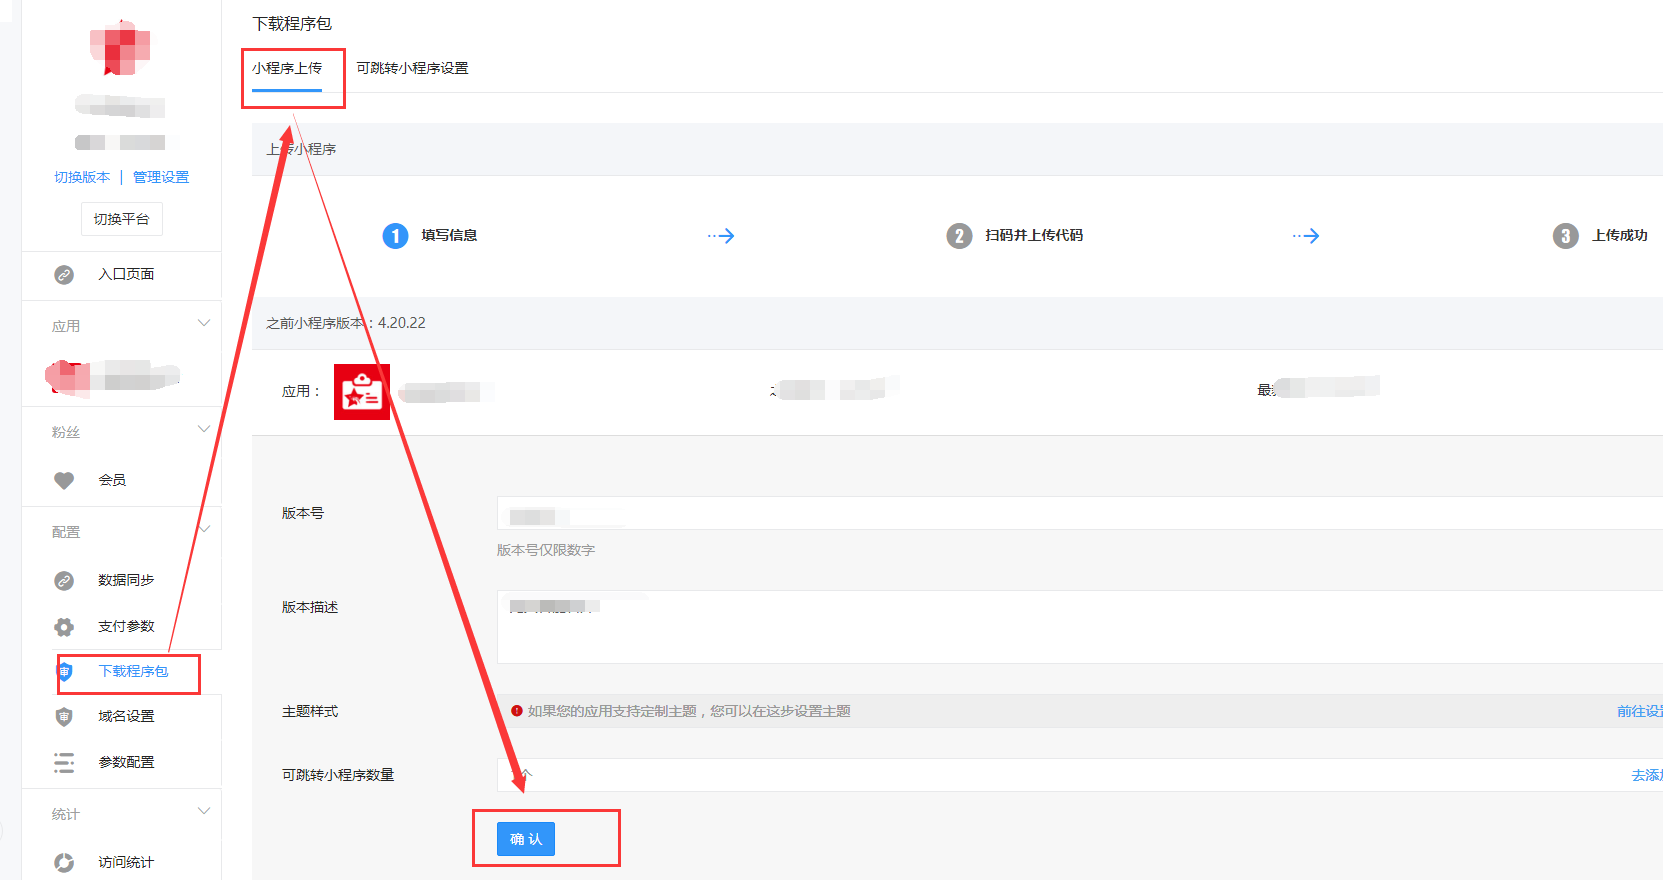Image resolution: width=1663 pixels, height=880 pixels.
Task: Collapse the 配置 sidebar section
Action: (x=204, y=529)
